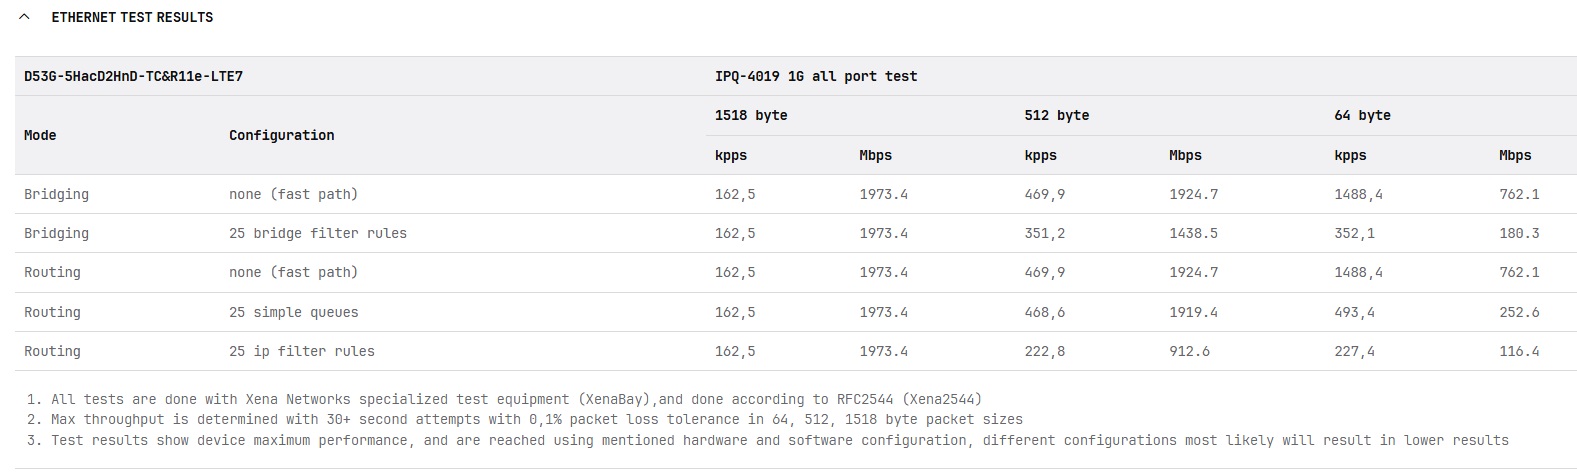Click the 116.4 Mbps value
The image size is (1577, 473).
1519,351
